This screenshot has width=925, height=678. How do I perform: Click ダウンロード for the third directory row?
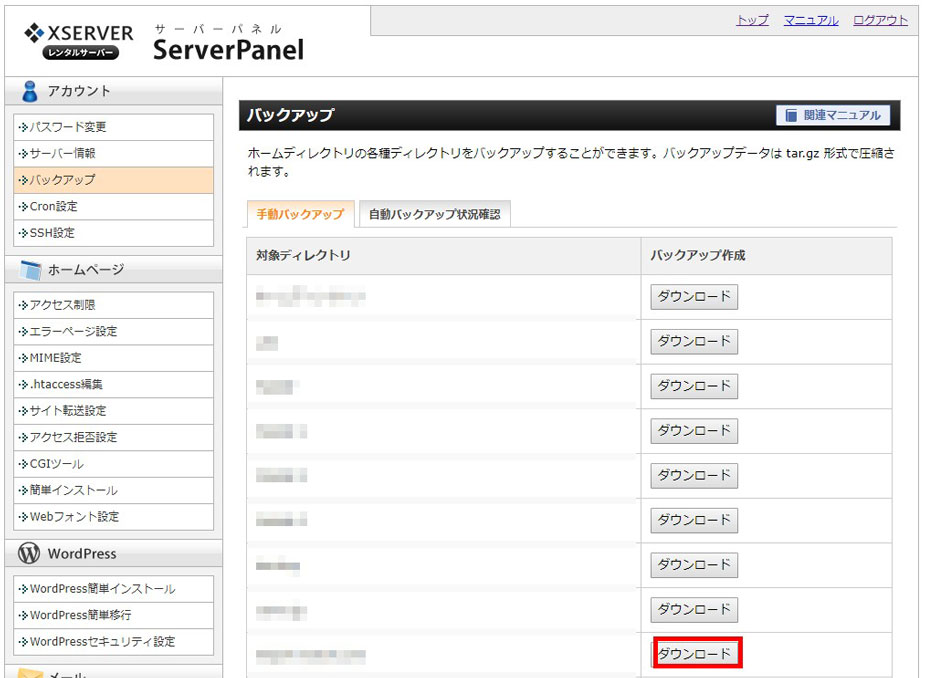coord(694,387)
